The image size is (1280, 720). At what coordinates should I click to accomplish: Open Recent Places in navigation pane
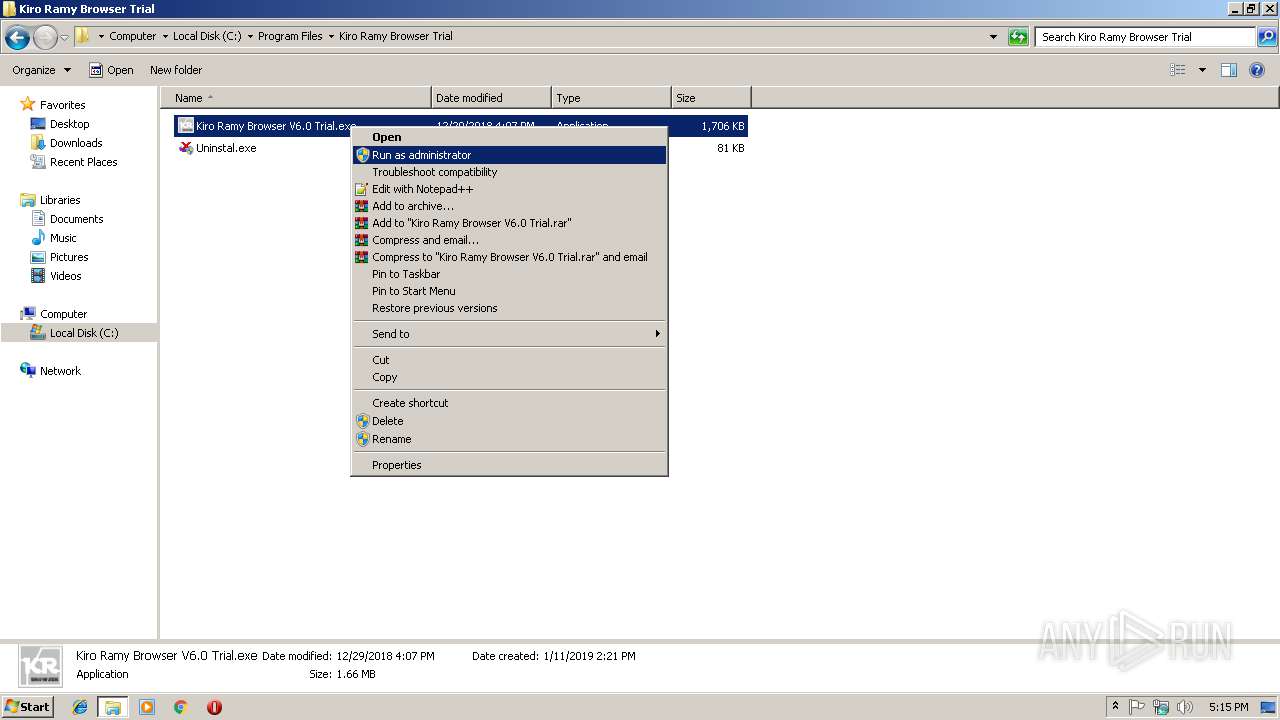click(x=83, y=162)
